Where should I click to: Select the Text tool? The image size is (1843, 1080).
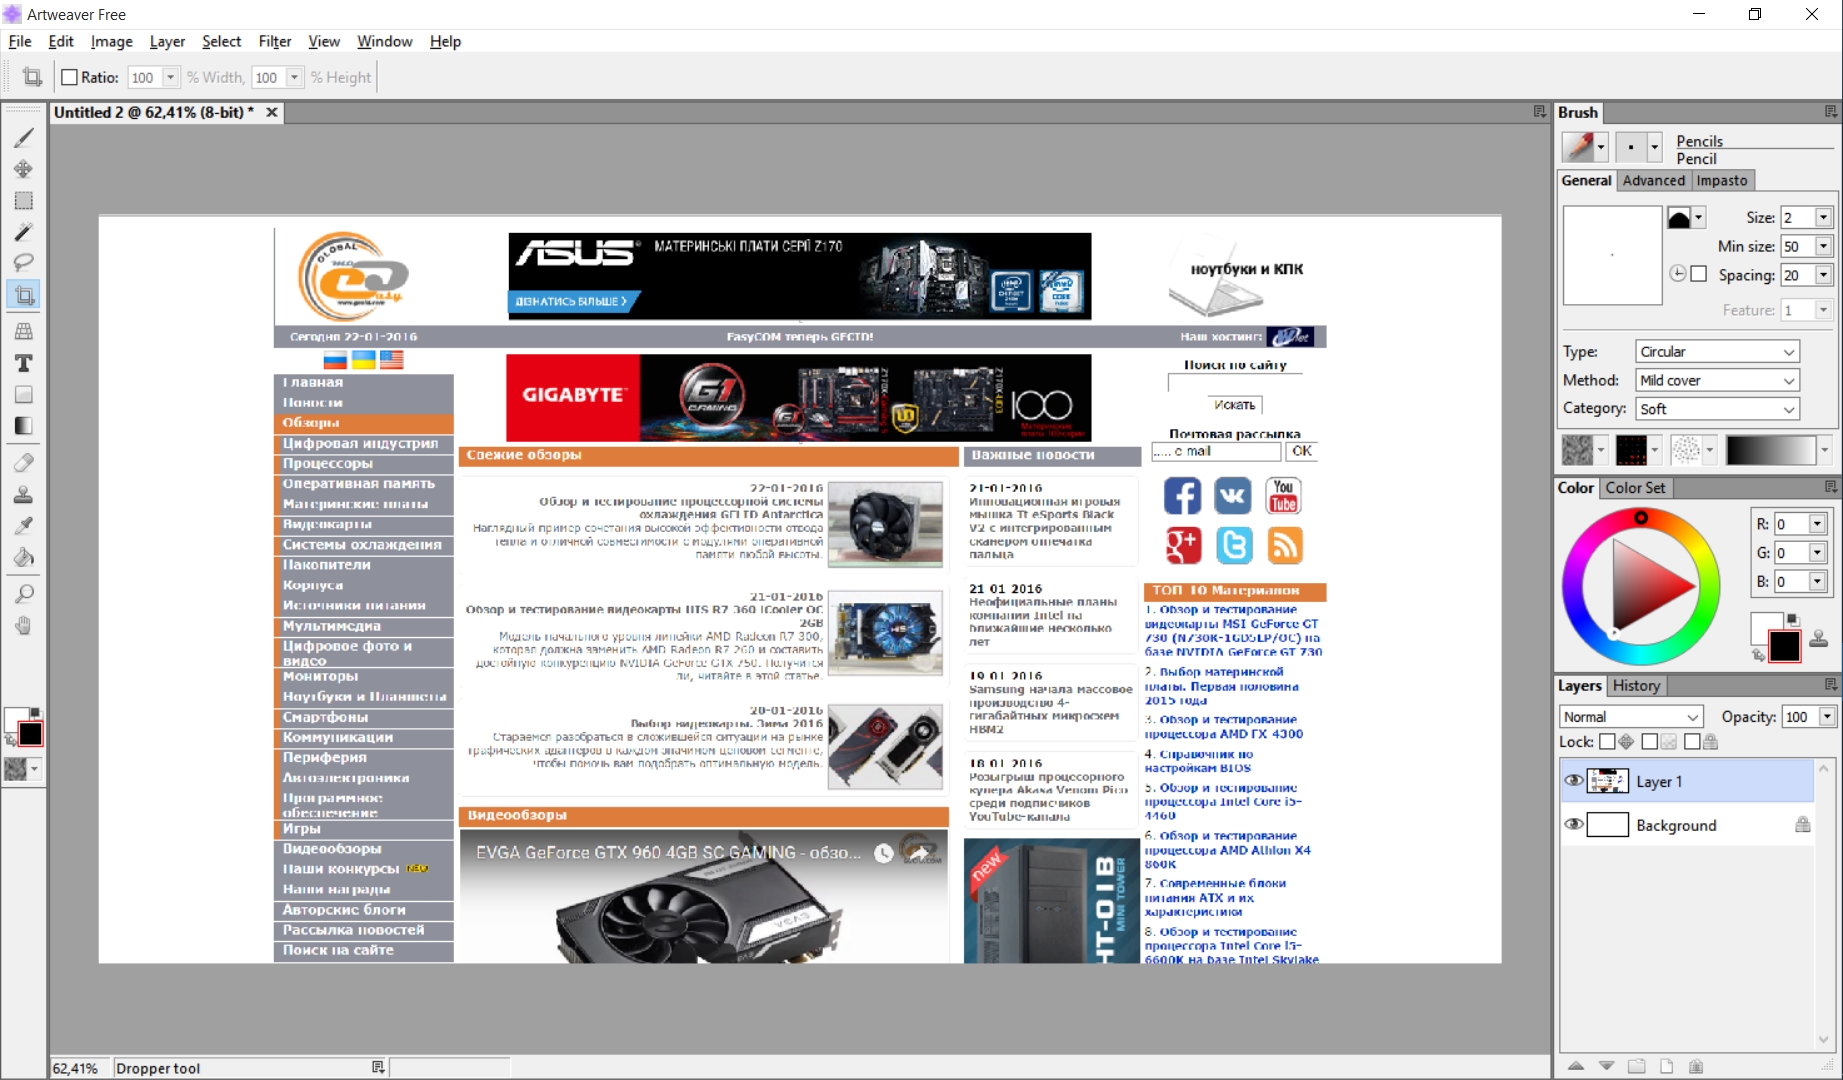23,363
